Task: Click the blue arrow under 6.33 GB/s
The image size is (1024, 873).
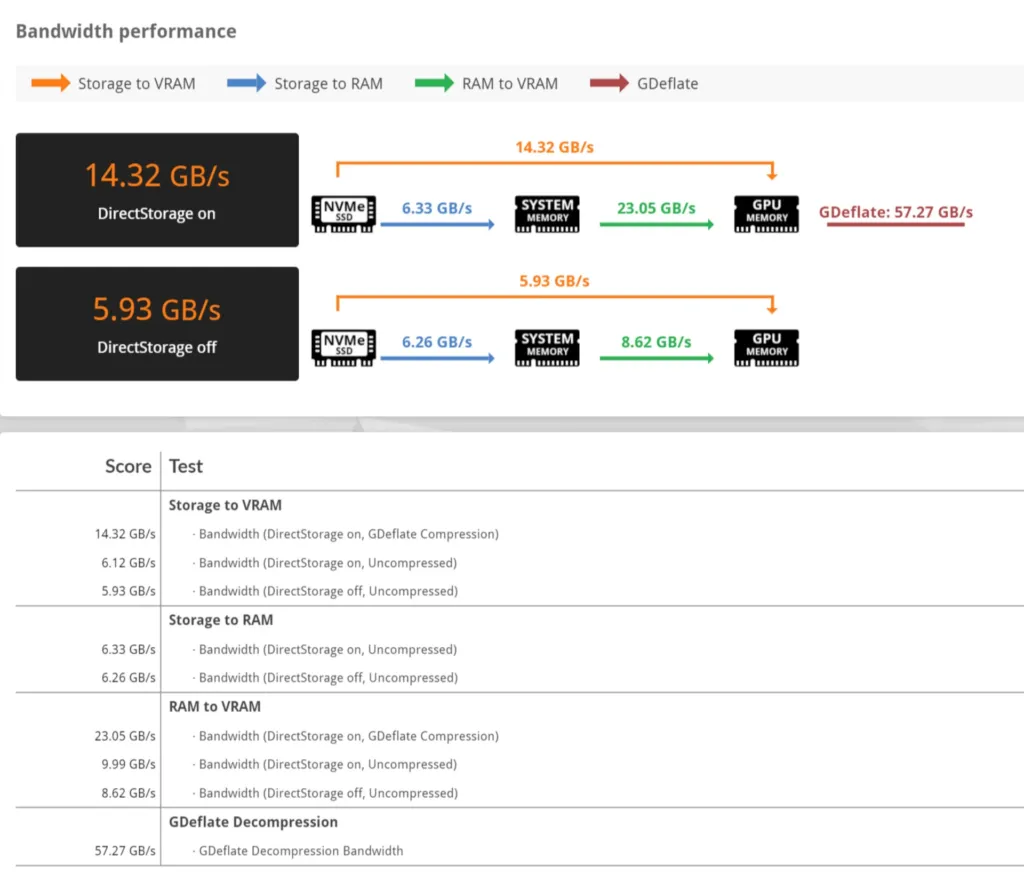Action: pos(438,225)
